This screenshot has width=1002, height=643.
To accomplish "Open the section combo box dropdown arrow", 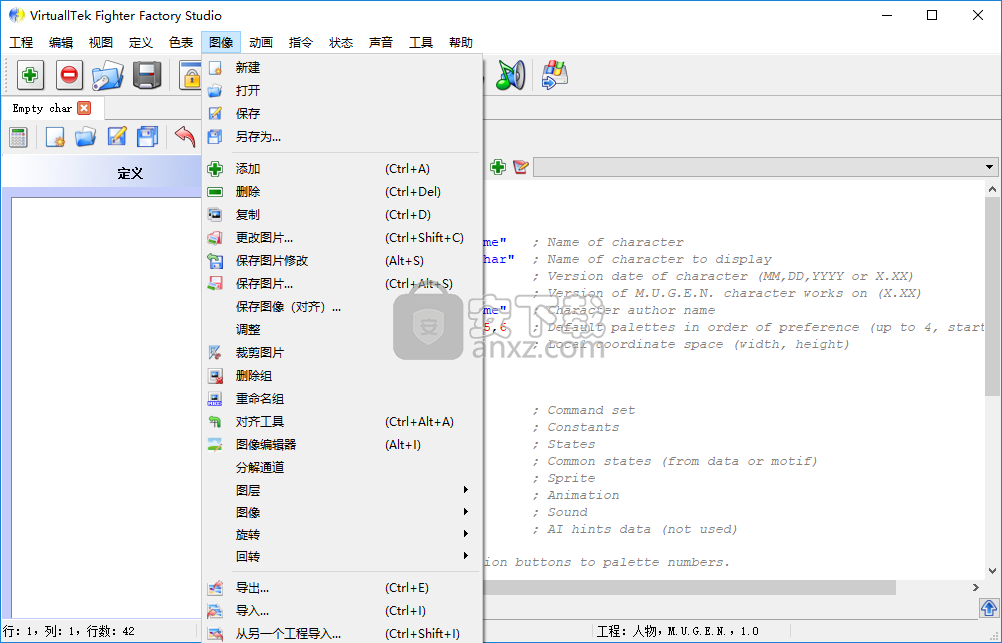I will point(989,167).
